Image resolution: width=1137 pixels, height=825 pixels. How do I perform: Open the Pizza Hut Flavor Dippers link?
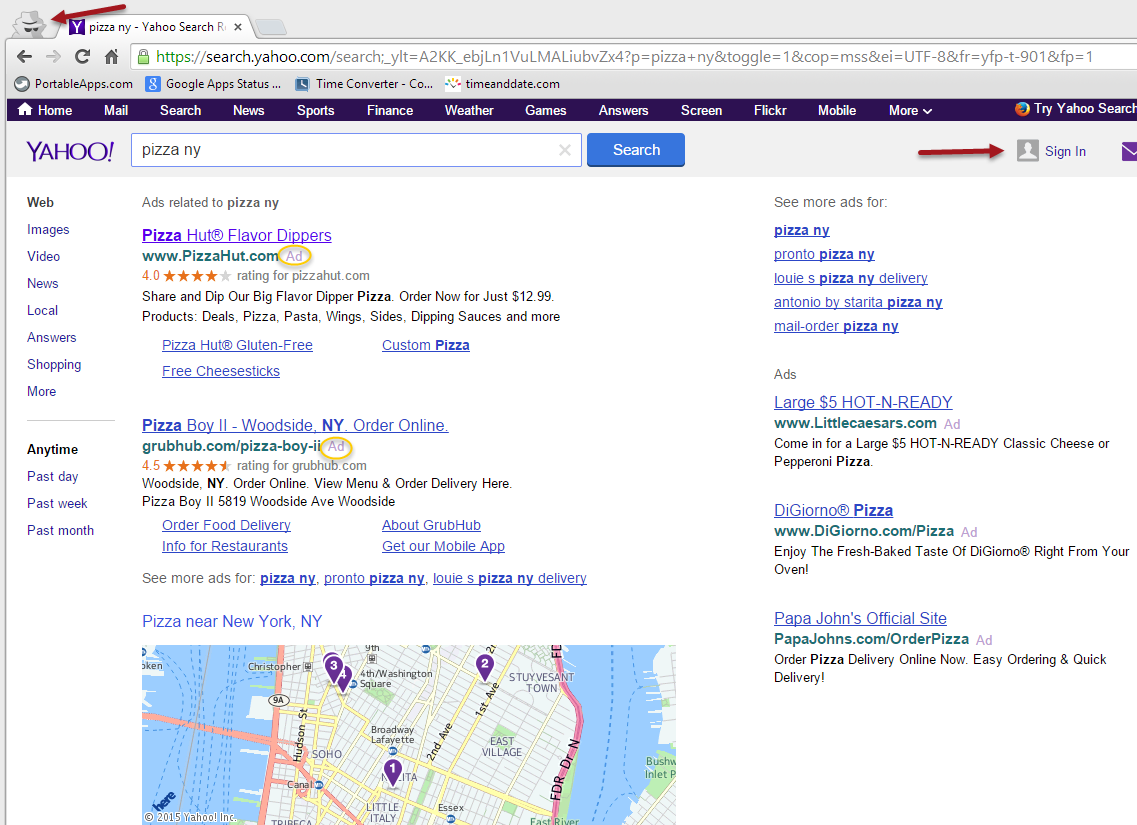(236, 235)
